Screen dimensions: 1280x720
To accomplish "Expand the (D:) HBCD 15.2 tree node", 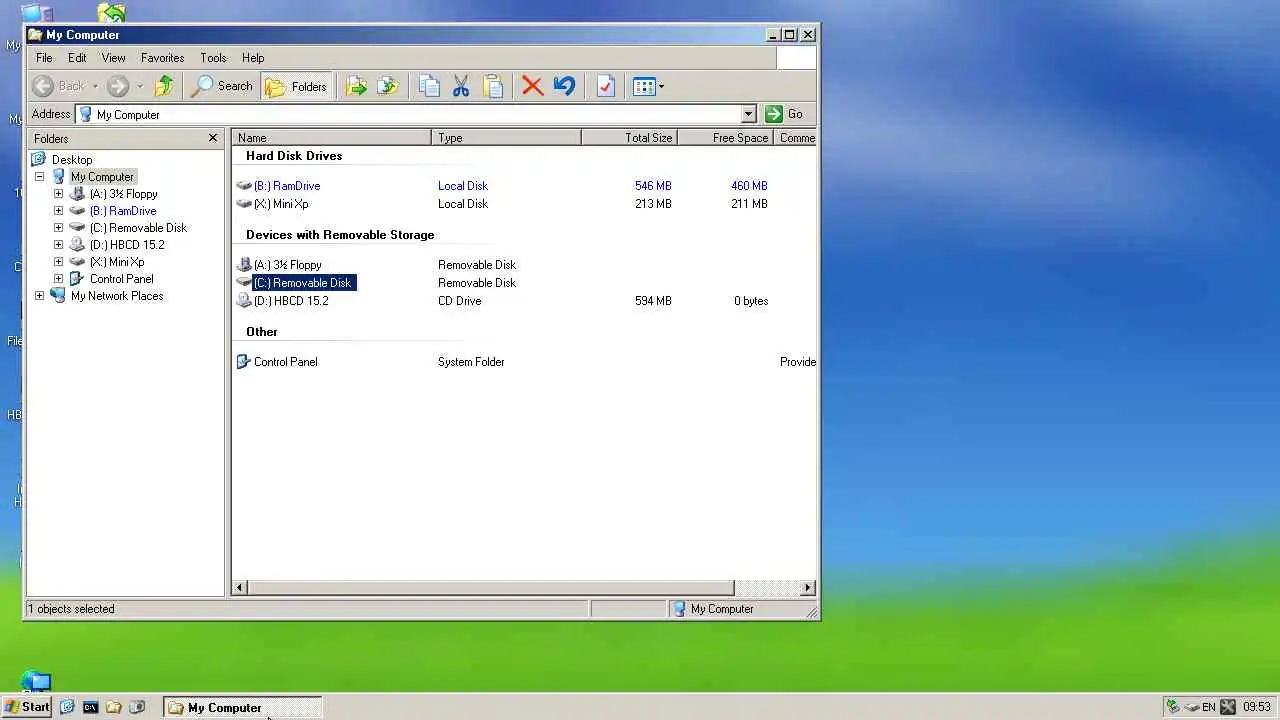I will [58, 245].
